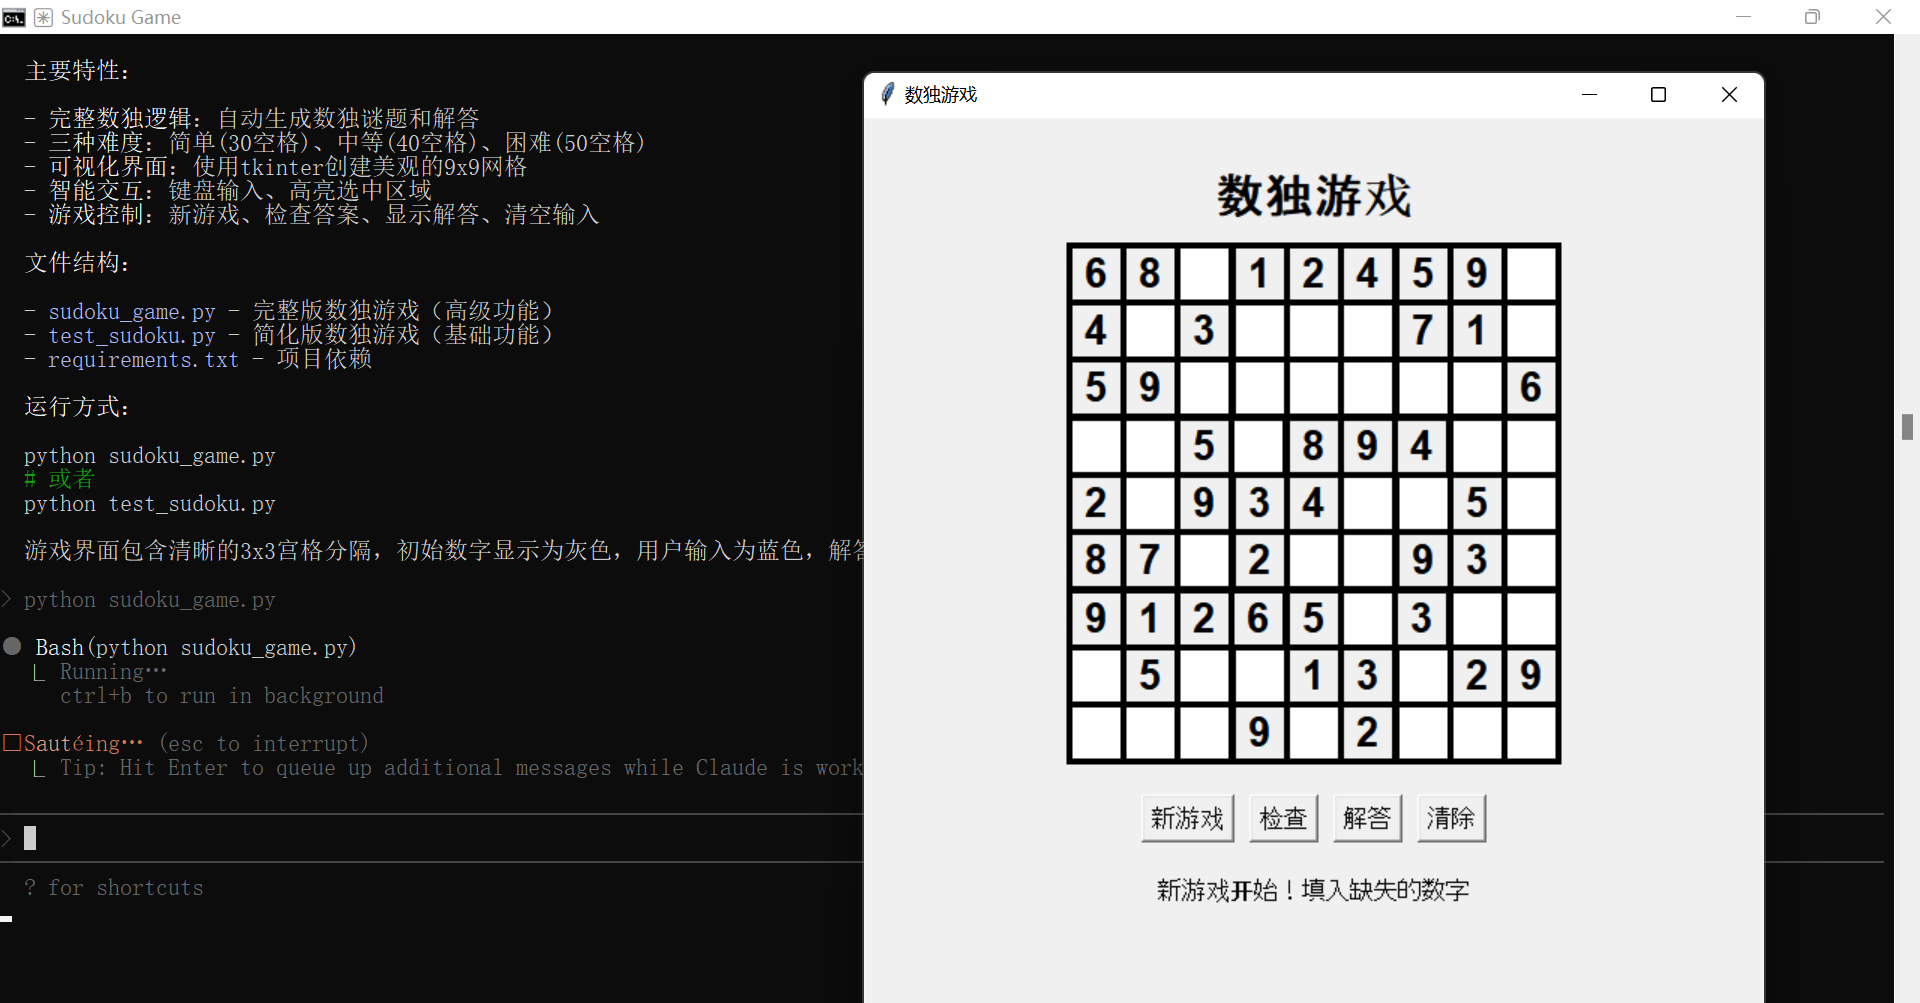The image size is (1920, 1003).
Task: Reveal the solution via the 解答 button
Action: tap(1367, 818)
